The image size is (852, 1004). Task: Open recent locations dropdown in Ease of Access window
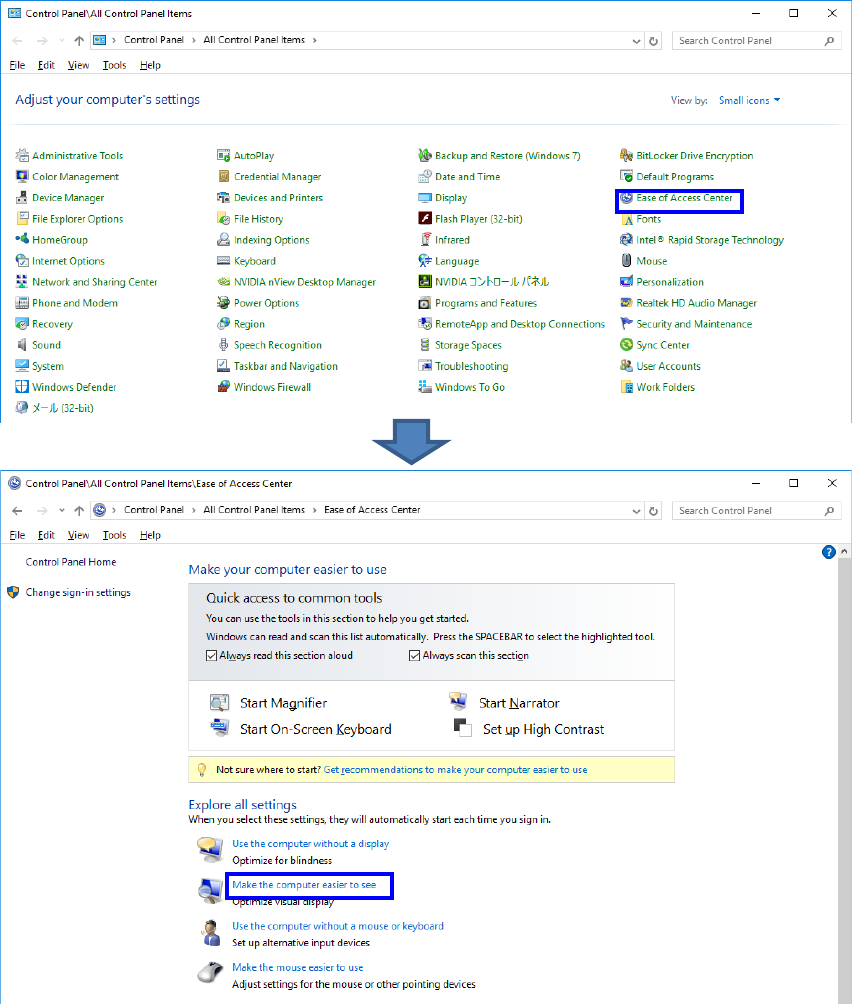pyautogui.click(x=61, y=510)
